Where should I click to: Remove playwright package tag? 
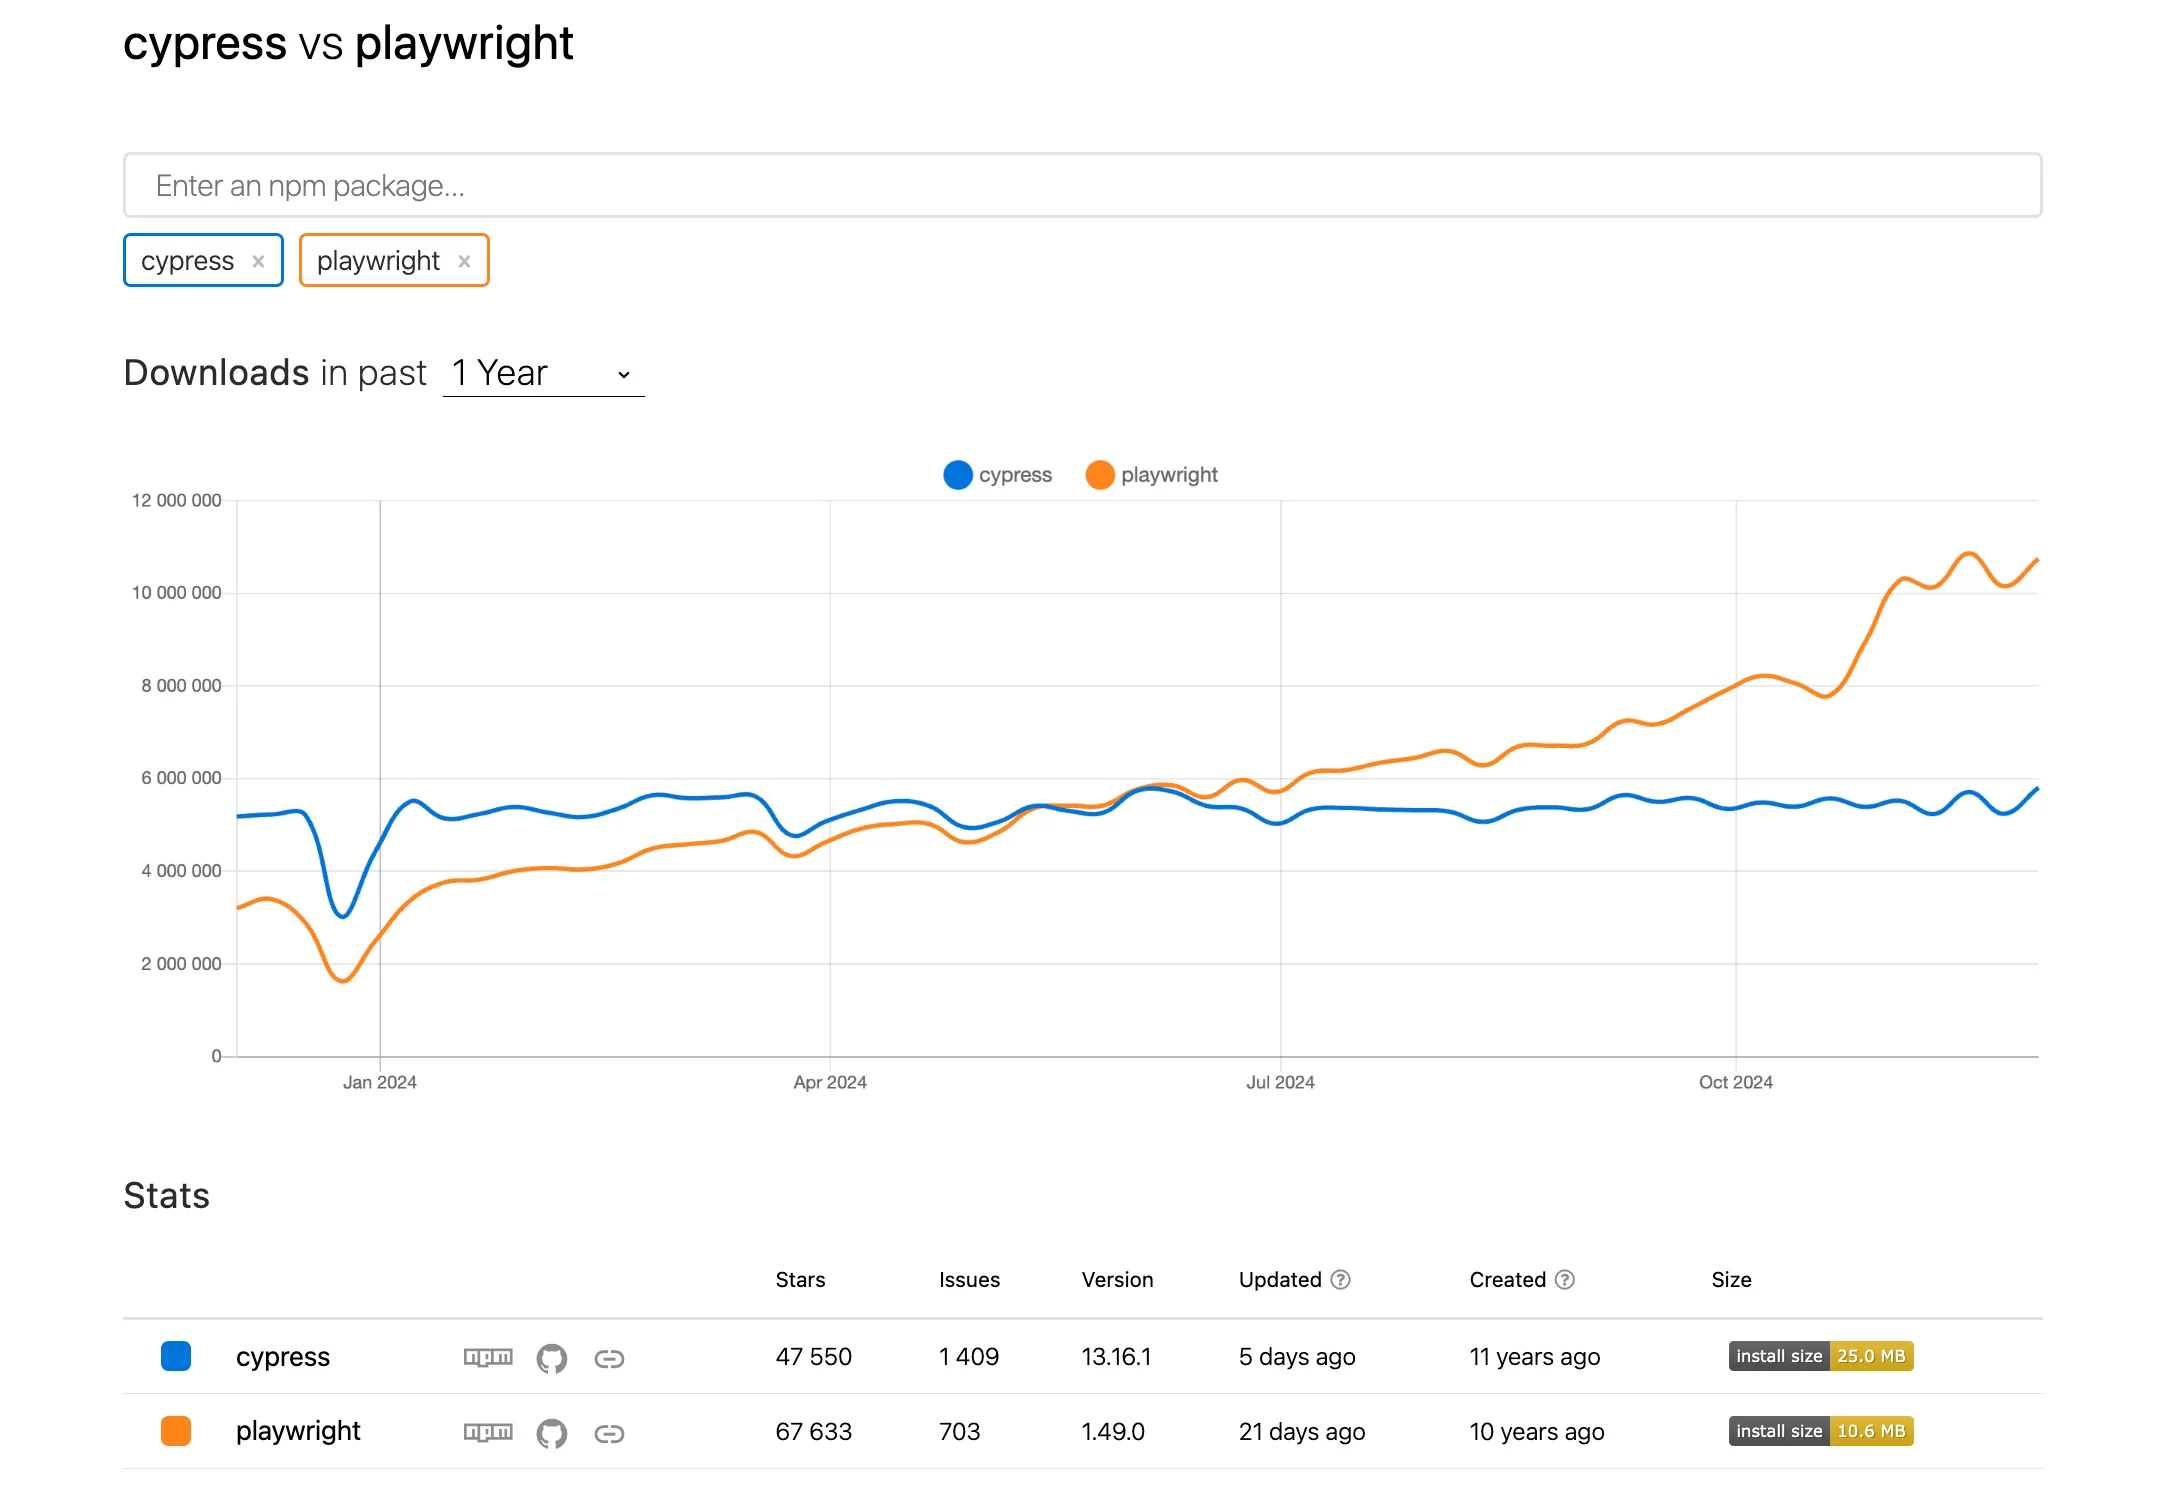click(464, 261)
